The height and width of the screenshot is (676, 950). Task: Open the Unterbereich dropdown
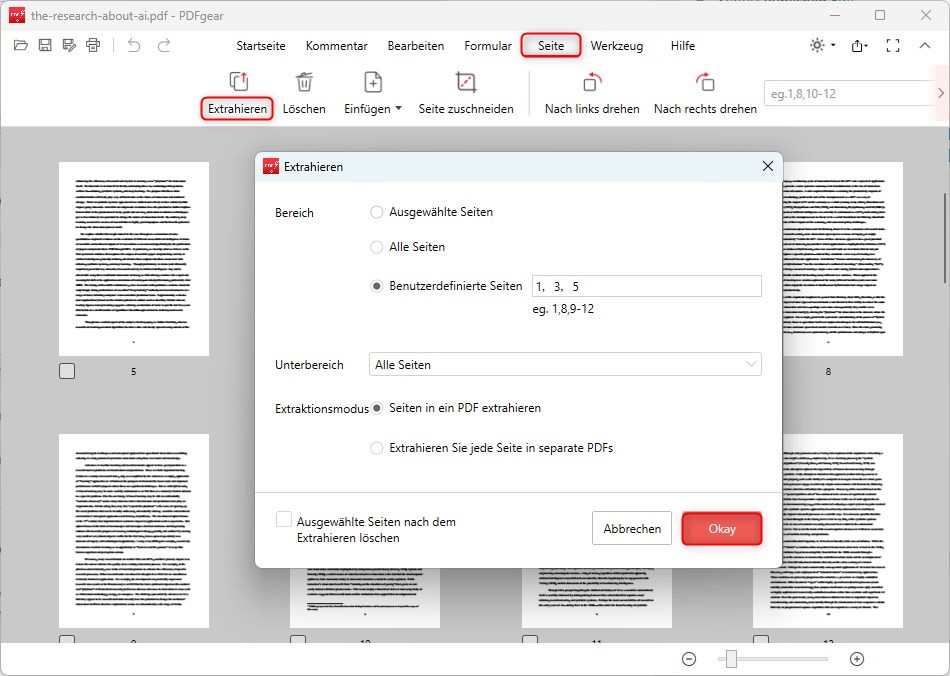(x=565, y=364)
